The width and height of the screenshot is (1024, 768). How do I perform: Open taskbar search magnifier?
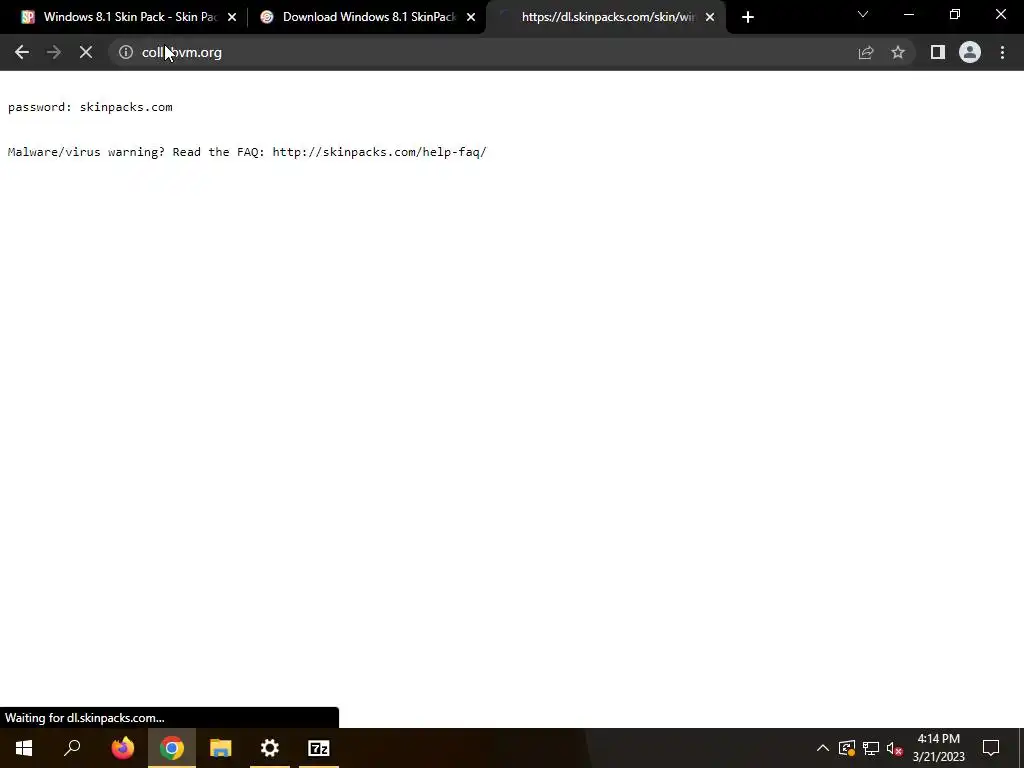[72, 748]
